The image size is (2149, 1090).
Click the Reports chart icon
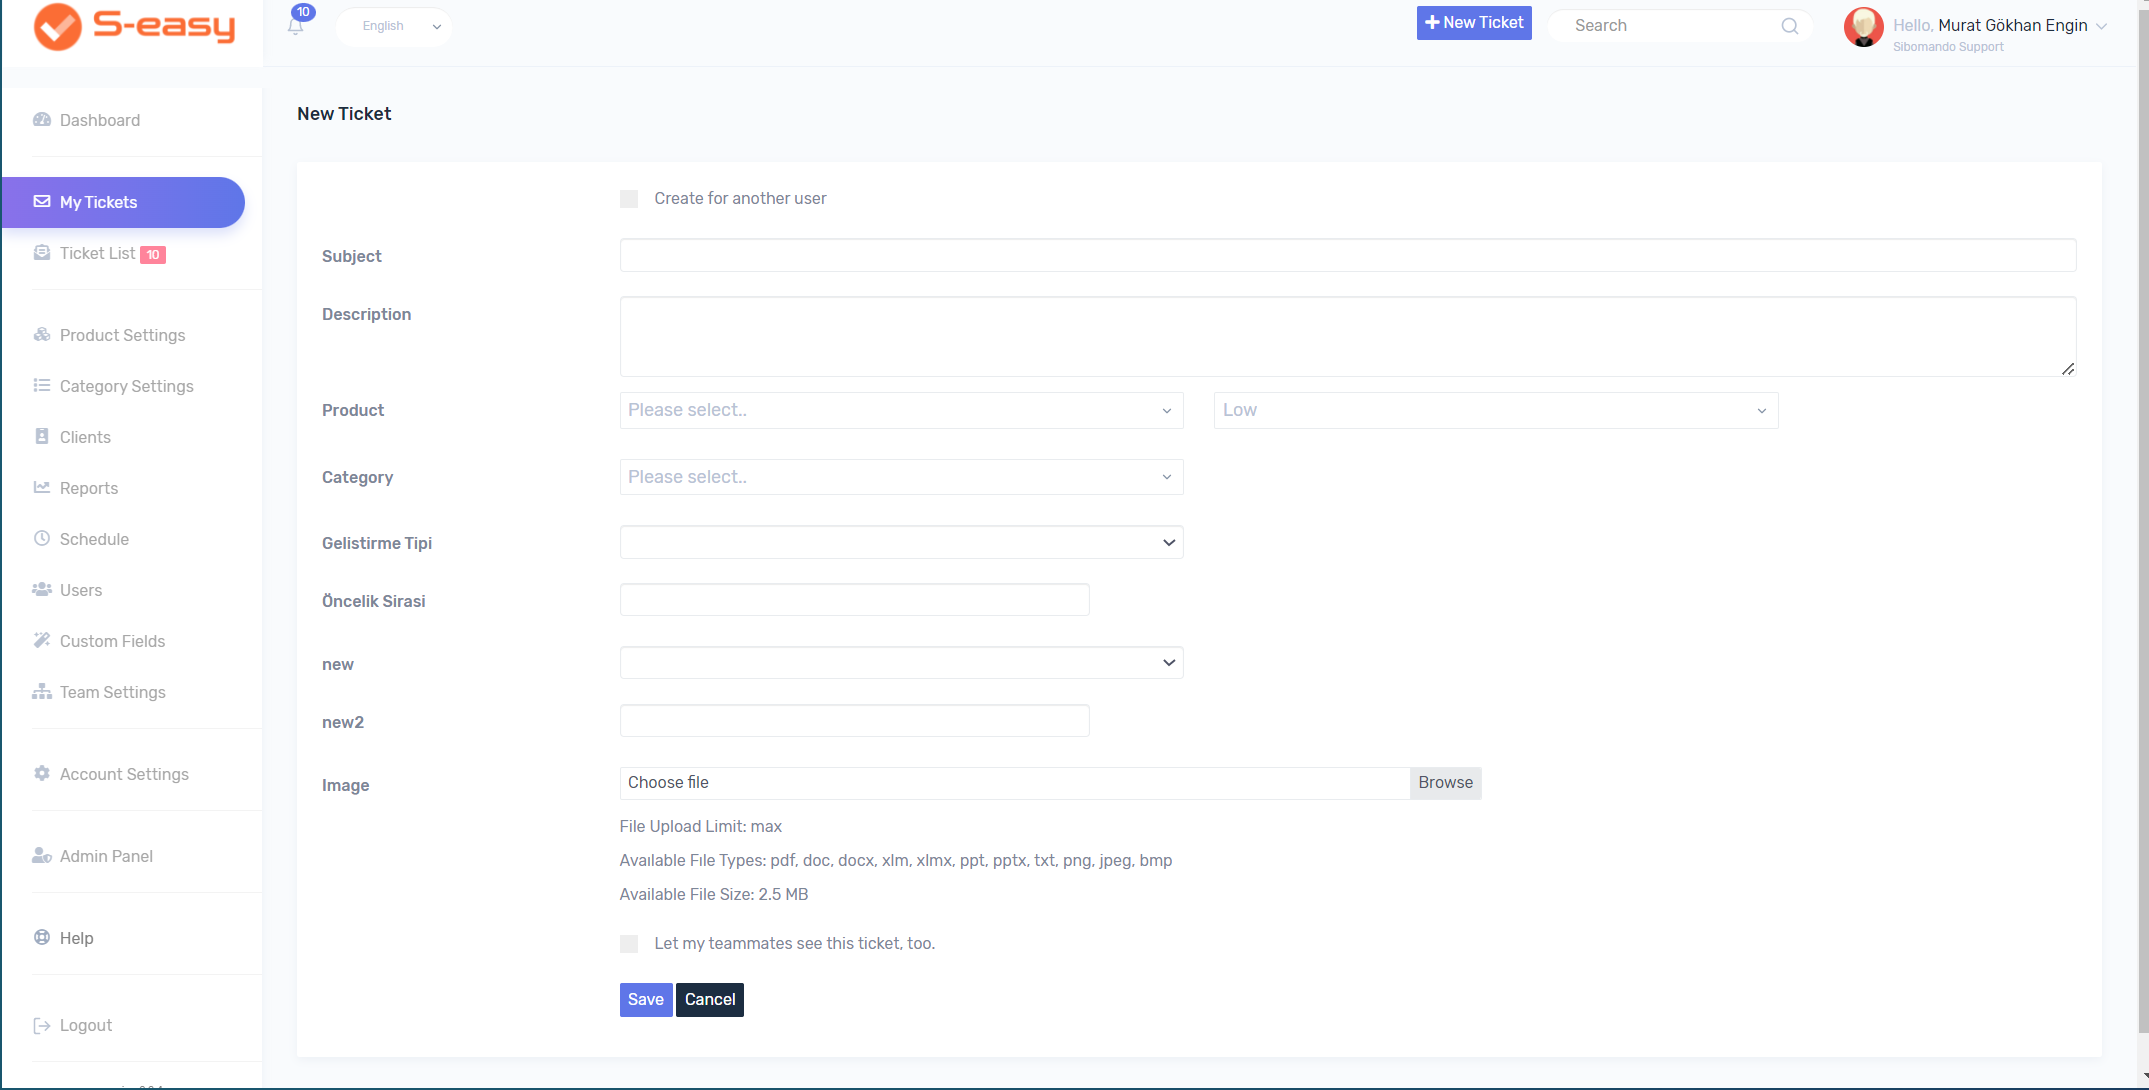coord(42,488)
